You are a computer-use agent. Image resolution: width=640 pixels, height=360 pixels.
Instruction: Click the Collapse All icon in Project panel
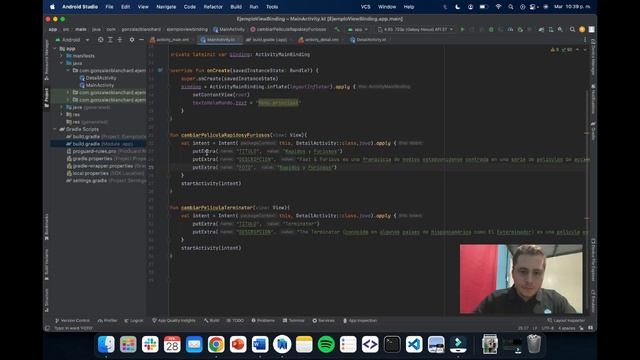pos(120,40)
